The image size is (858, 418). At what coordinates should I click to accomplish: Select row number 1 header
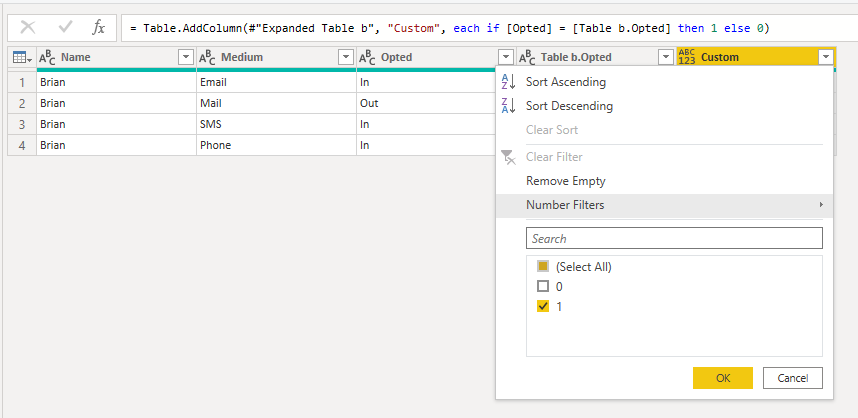point(22,83)
